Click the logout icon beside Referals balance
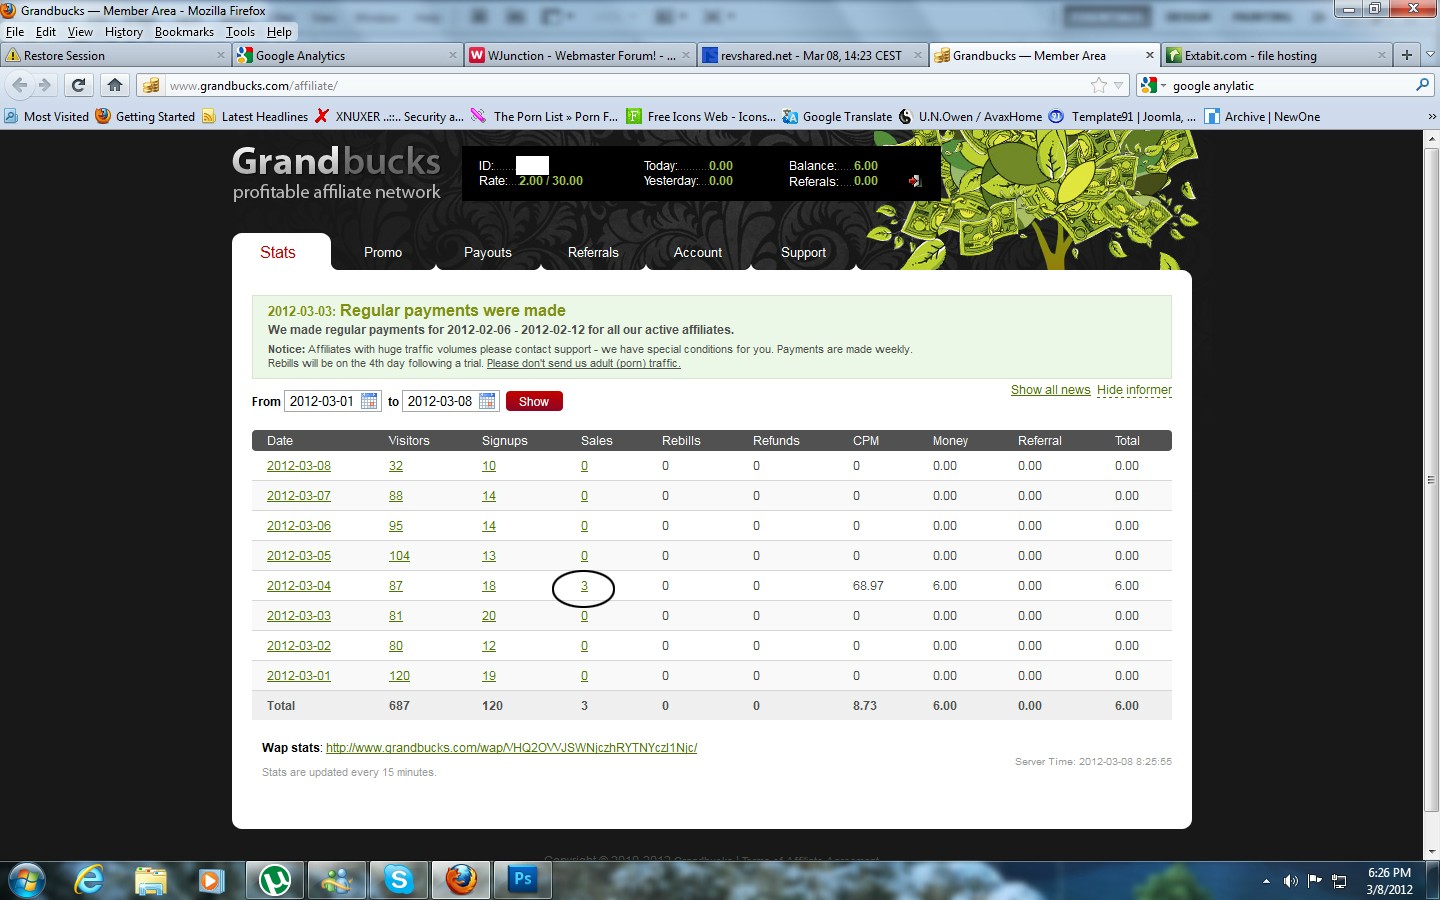 [x=914, y=181]
